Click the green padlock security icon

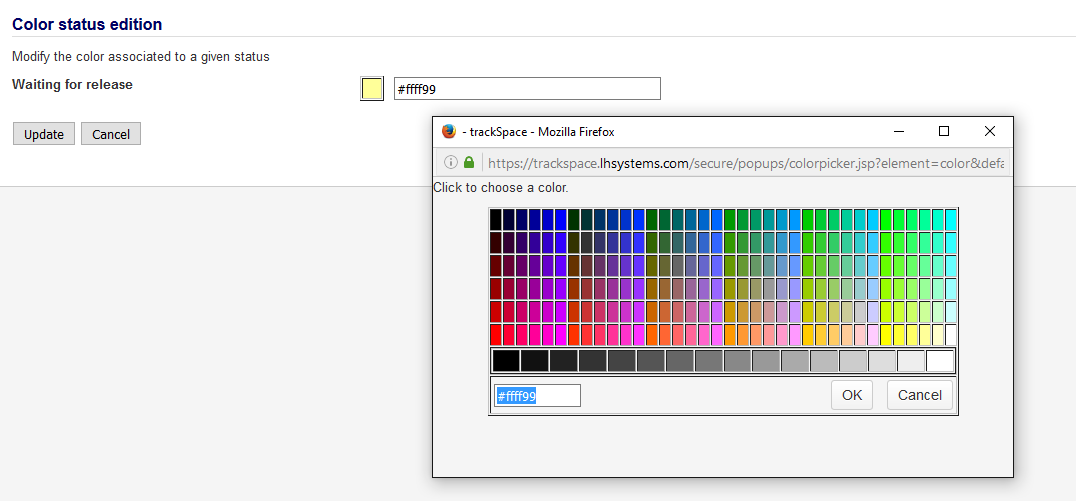469,163
